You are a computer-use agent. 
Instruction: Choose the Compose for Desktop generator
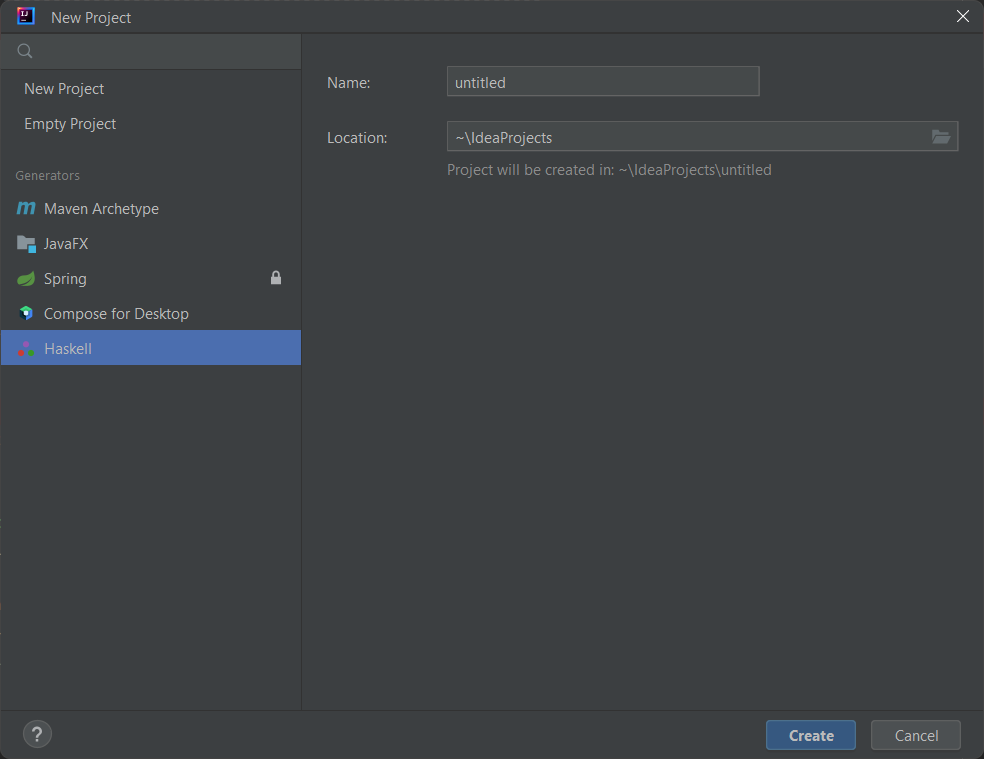[151, 314]
